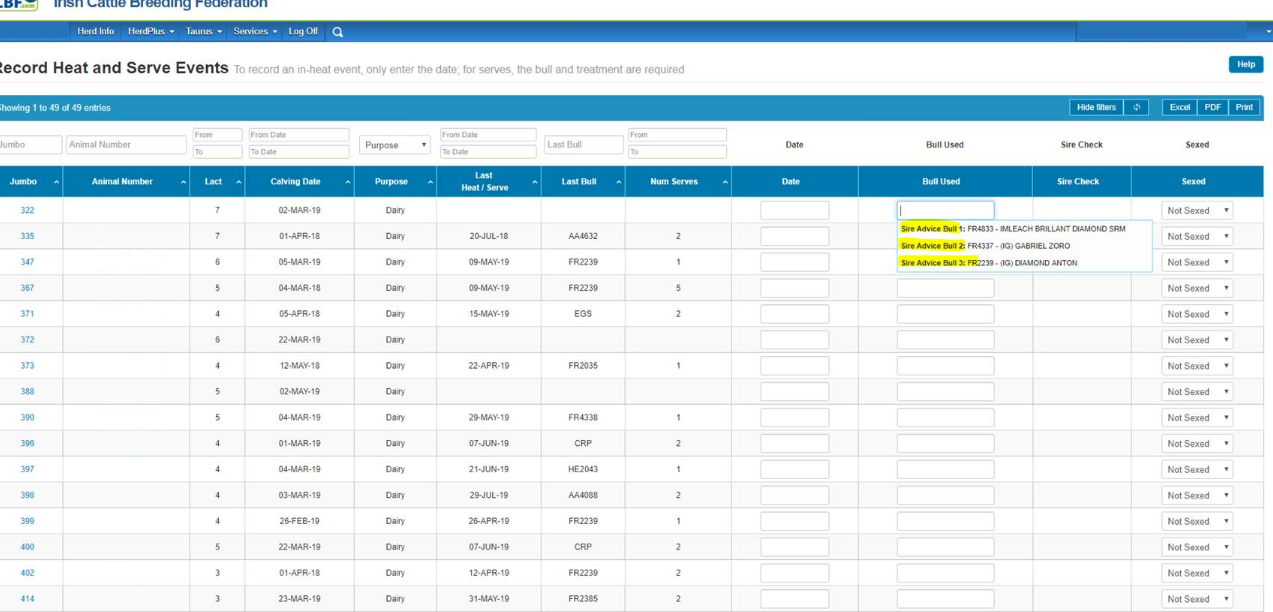This screenshot has width=1273, height=612.
Task: Open cow 347 Jumbo link
Action: [x=27, y=262]
